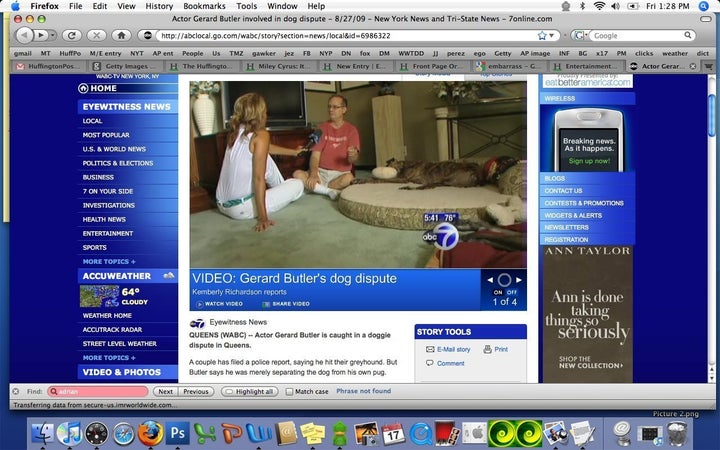Open the back/forward history dropdown arrow
Viewport: 720px width, 450px height.
53,35
